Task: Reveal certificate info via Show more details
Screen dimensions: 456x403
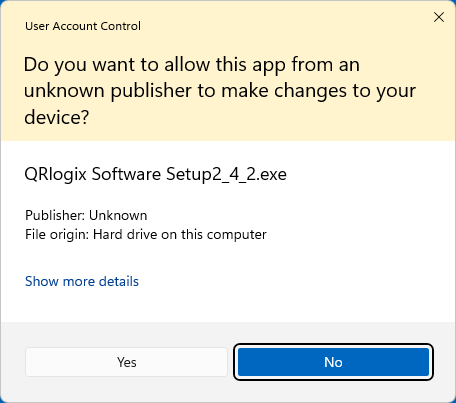Action: coord(82,281)
